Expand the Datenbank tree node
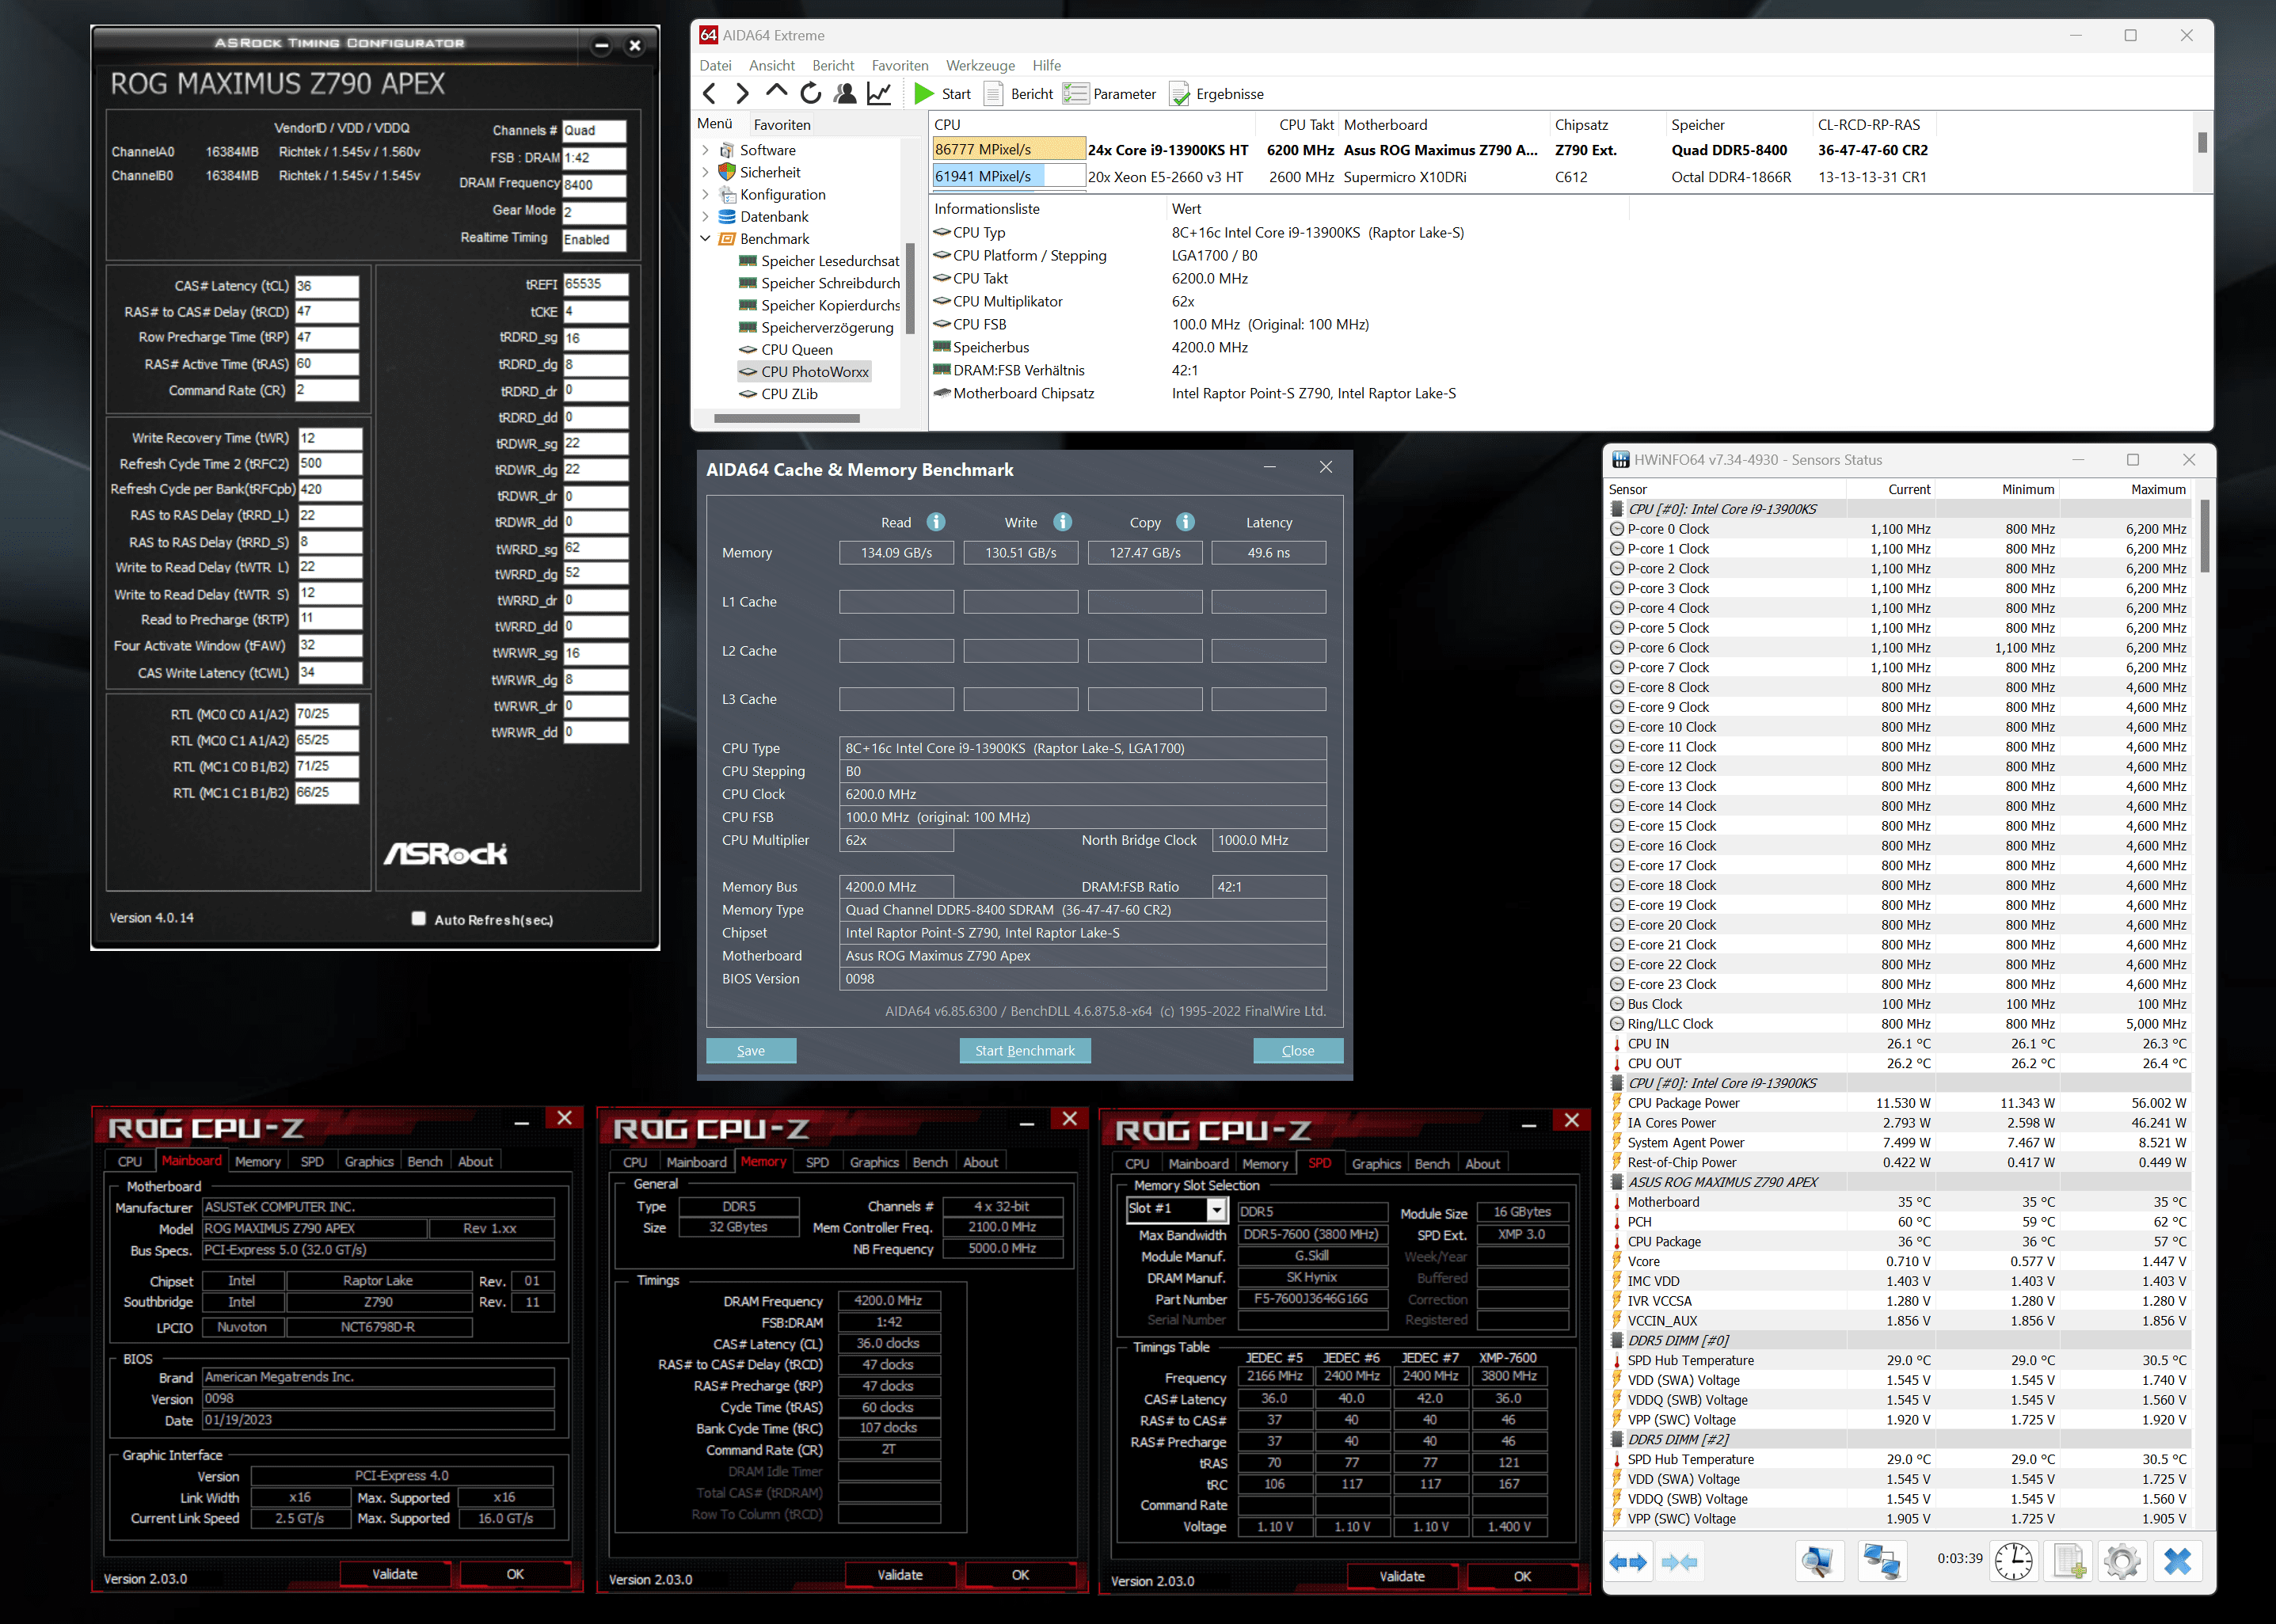The width and height of the screenshot is (2276, 1624). point(705,217)
